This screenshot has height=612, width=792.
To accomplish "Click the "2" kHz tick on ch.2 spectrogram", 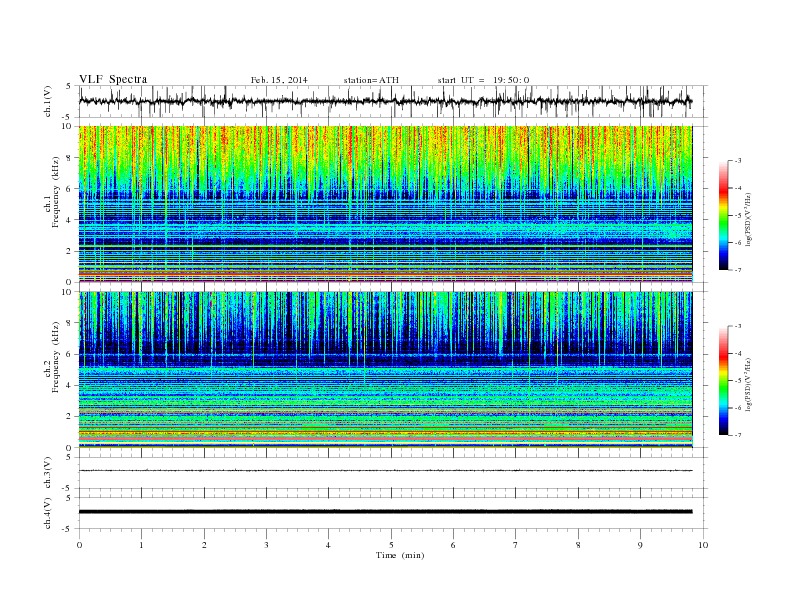I will coord(70,417).
